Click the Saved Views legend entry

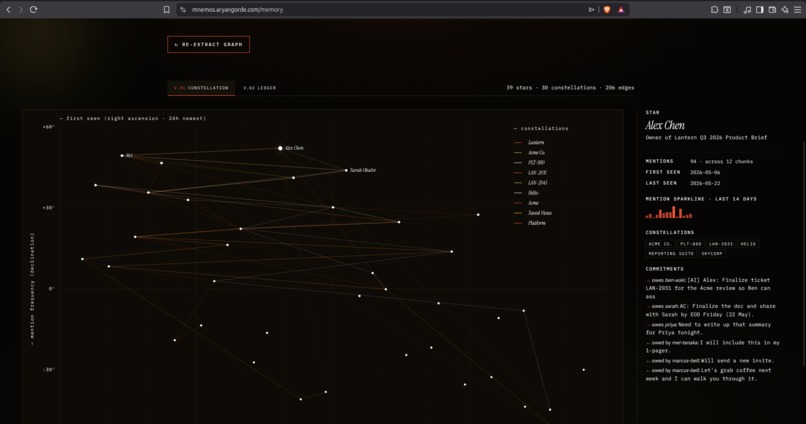533,213
